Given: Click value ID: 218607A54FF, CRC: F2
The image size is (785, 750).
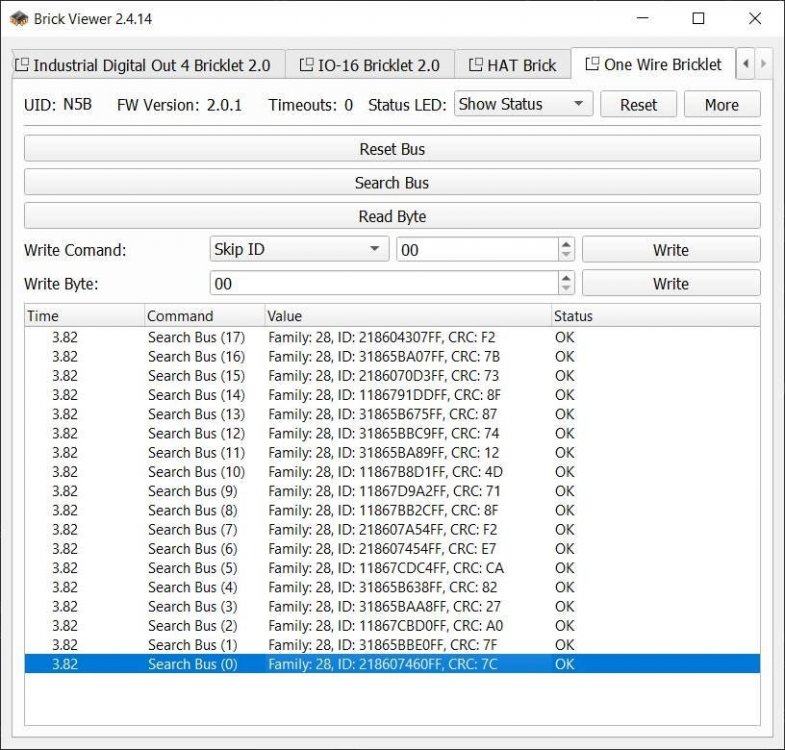Looking at the screenshot, I should pos(417,529).
